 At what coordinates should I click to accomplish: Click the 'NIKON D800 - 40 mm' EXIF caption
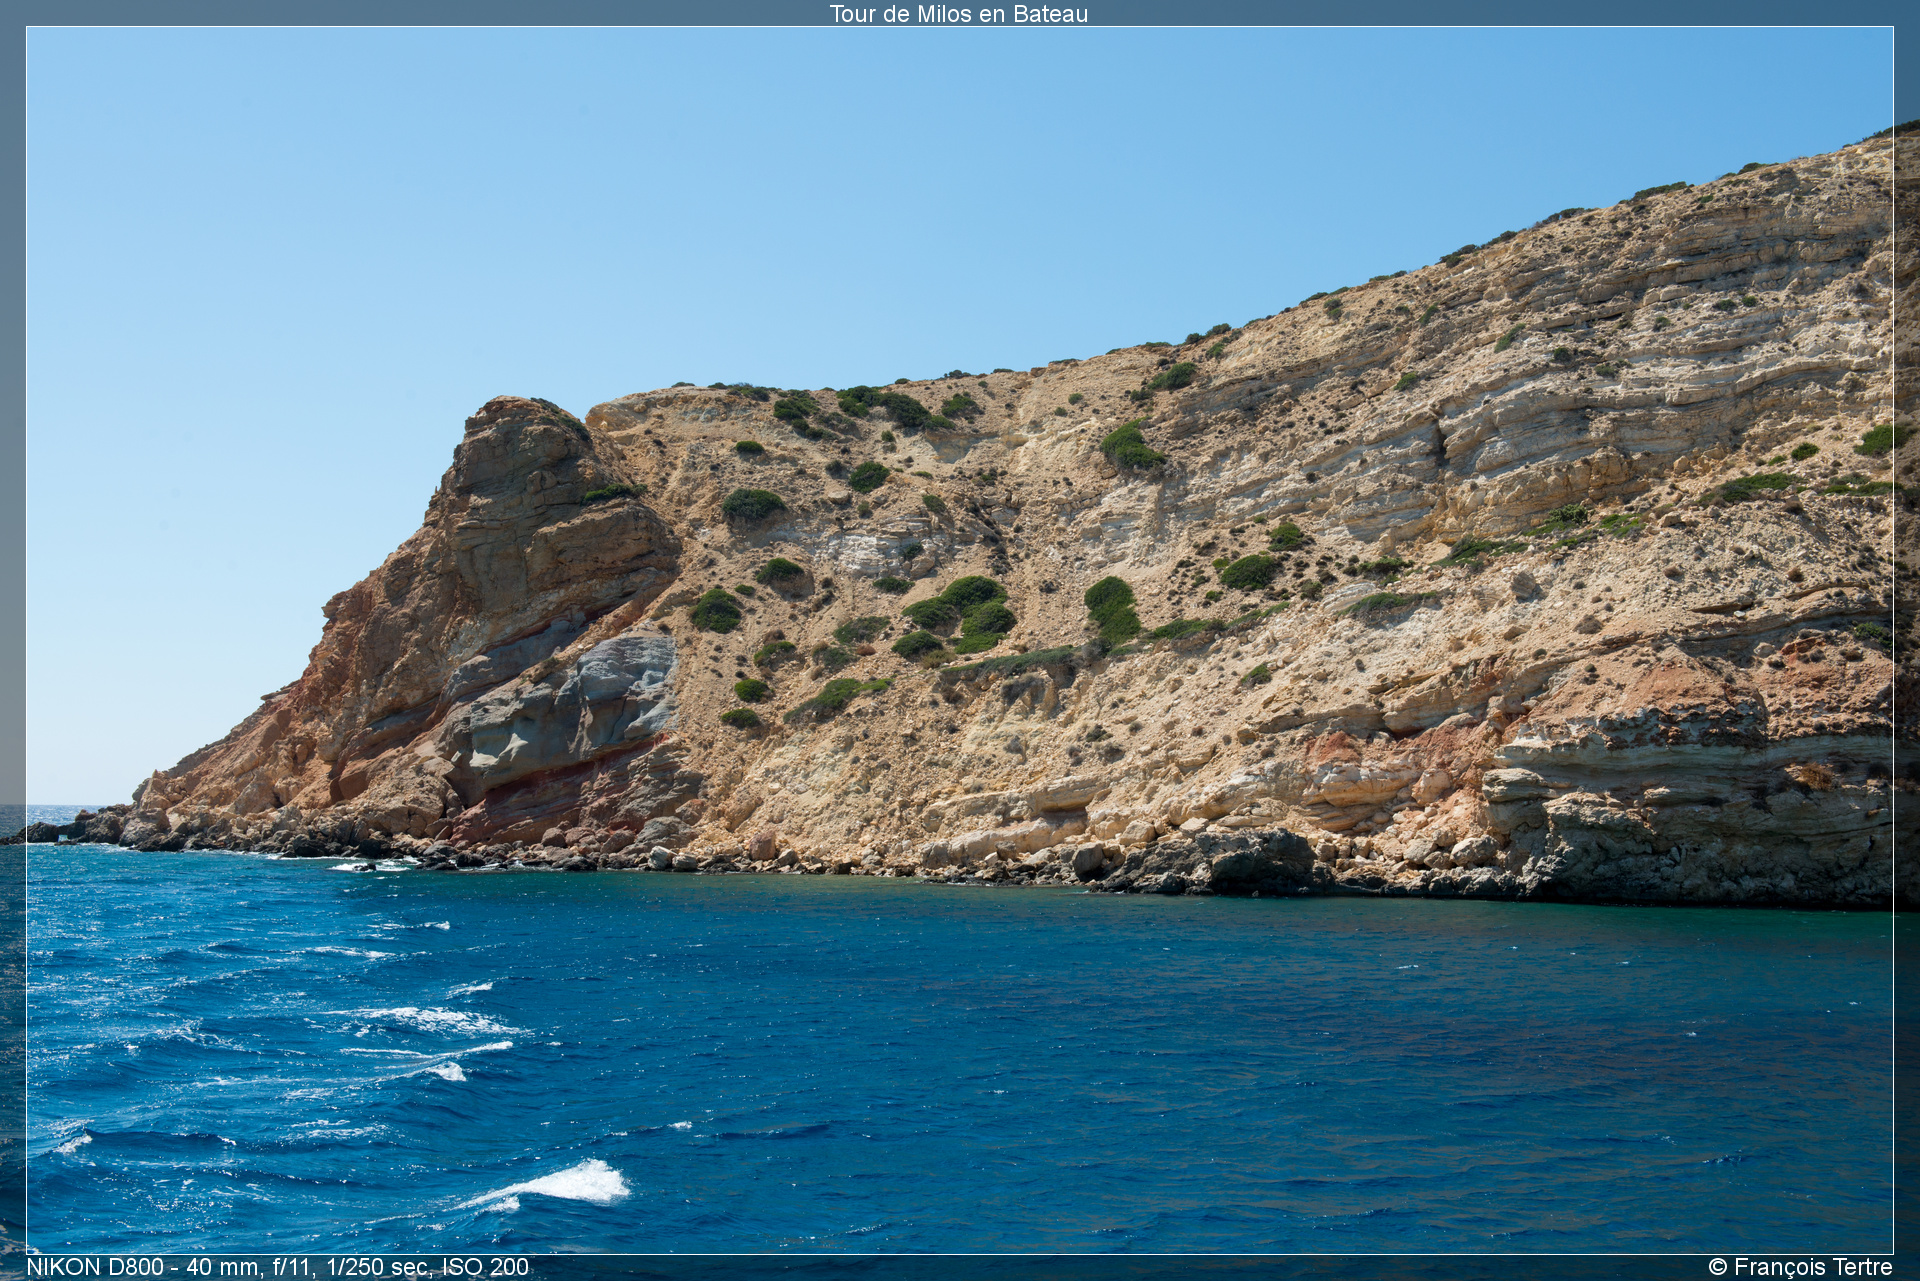click(278, 1267)
